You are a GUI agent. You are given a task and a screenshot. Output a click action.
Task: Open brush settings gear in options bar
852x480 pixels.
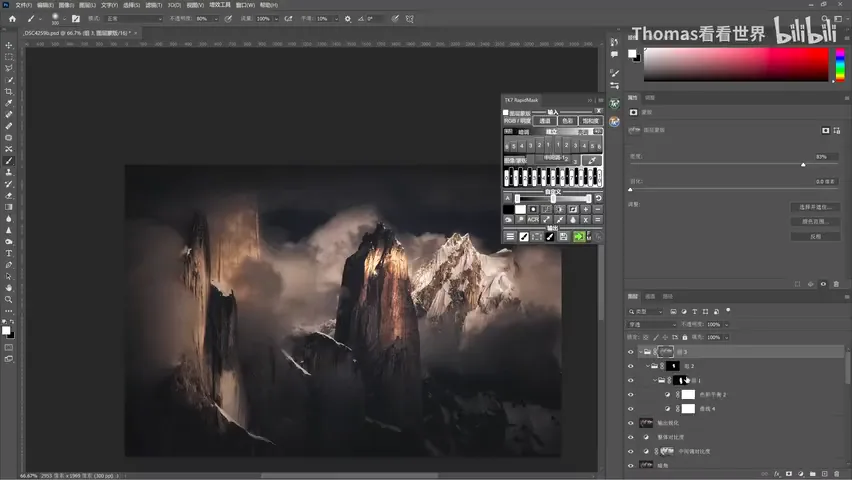click(348, 18)
